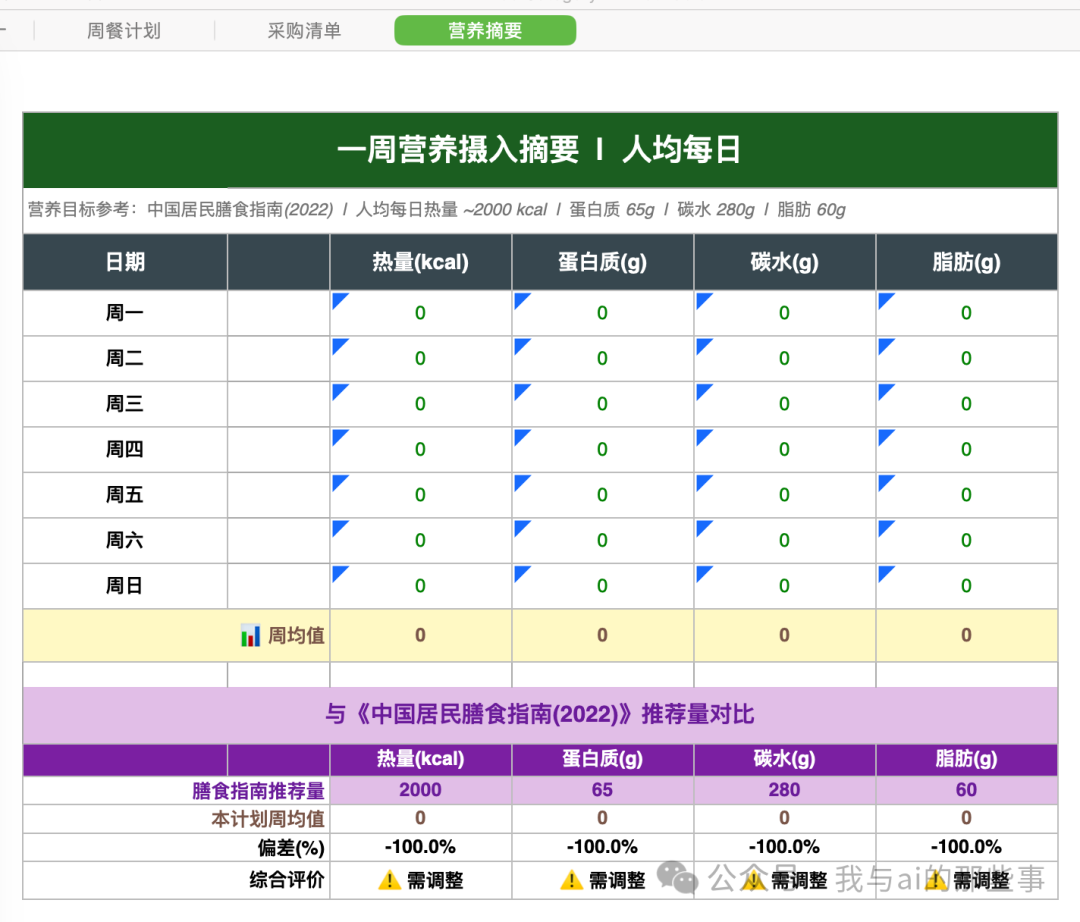This screenshot has height=922, width=1080.
Task: Click comment marker in 周一 热量 cell
Action: click(338, 298)
